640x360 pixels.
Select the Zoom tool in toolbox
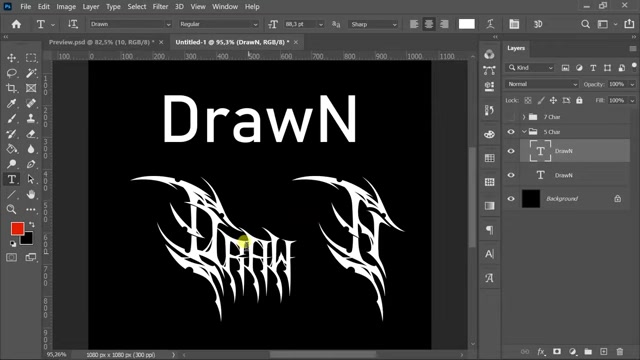tap(11, 209)
